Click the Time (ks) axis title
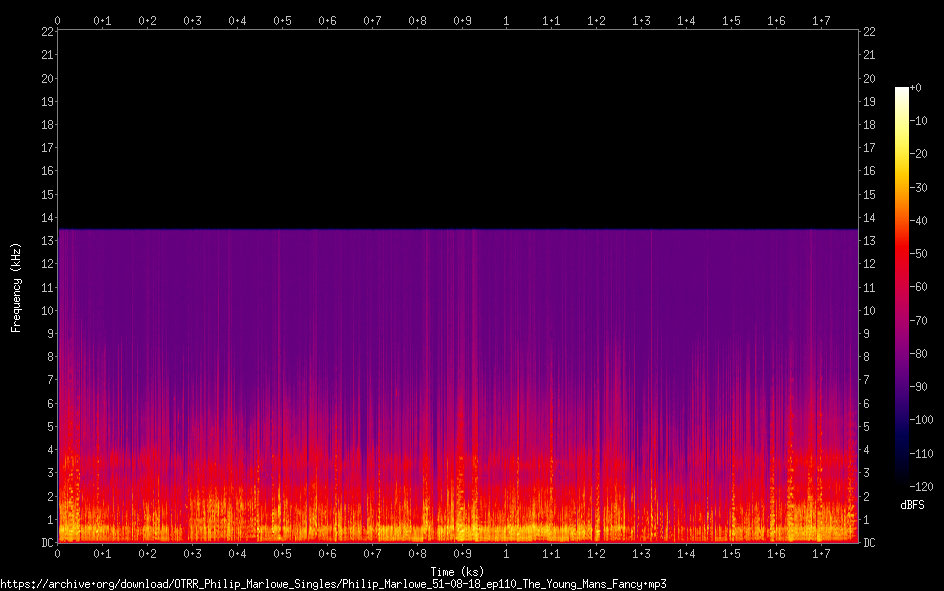944x591 pixels. (457, 571)
